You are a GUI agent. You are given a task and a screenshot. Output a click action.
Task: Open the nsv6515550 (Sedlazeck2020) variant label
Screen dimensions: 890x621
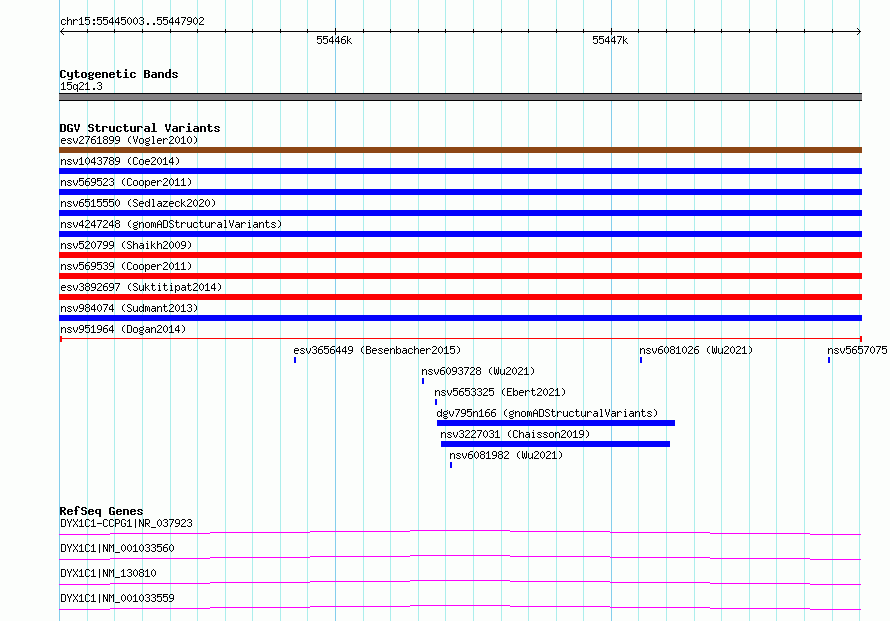138,203
